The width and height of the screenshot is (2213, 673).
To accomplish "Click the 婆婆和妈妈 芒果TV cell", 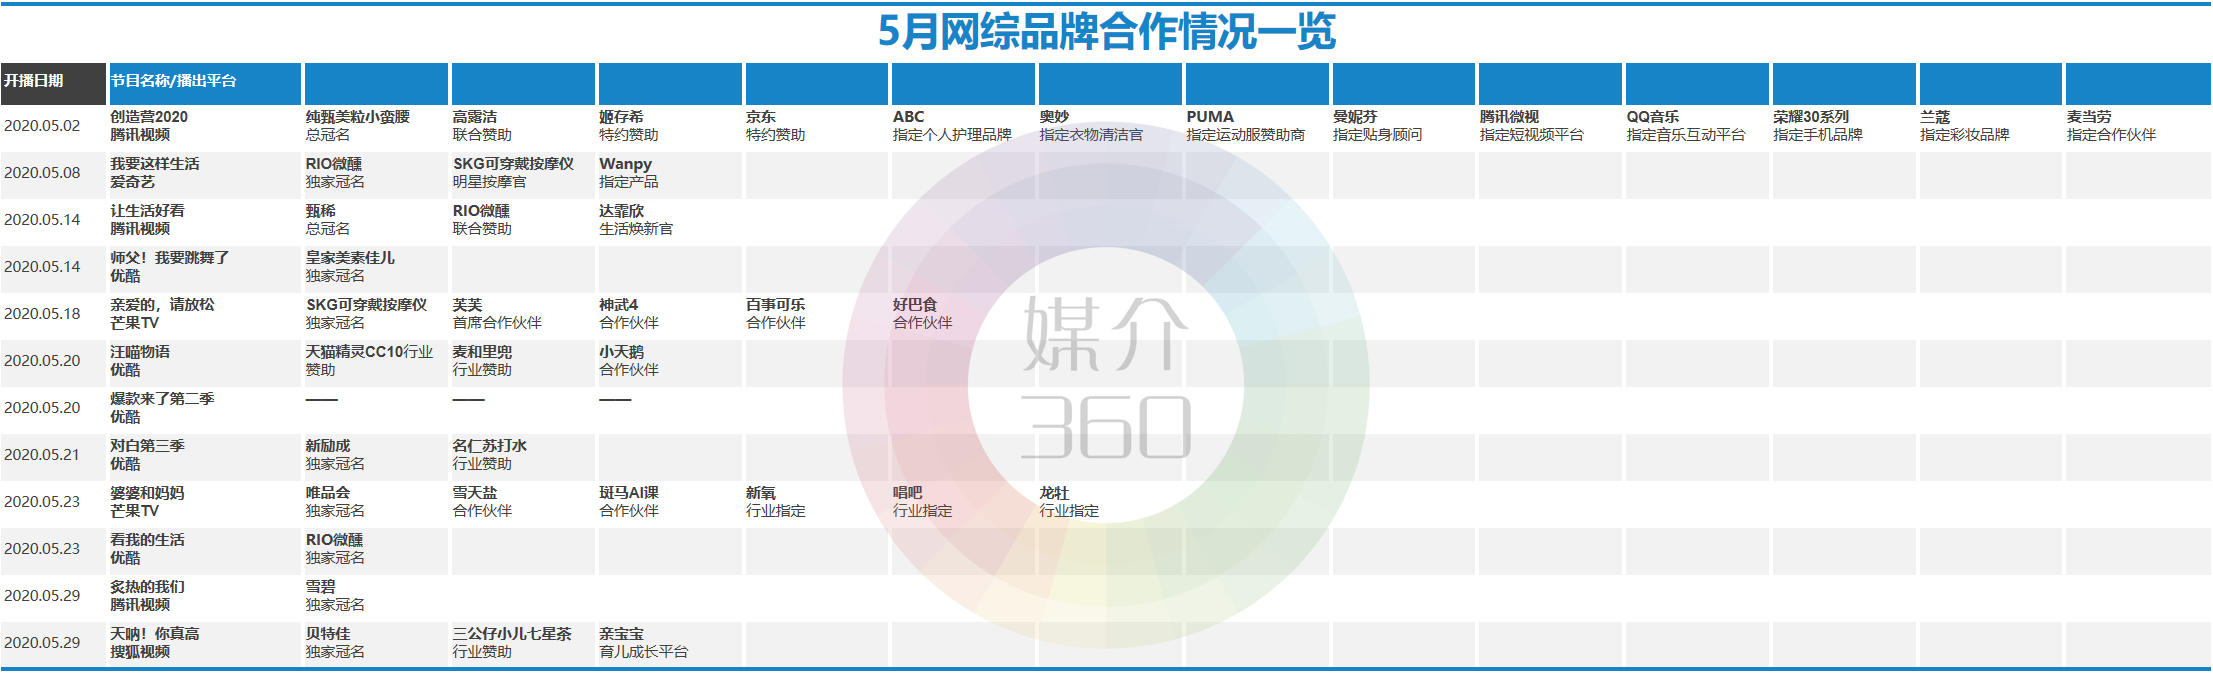I will [x=205, y=502].
